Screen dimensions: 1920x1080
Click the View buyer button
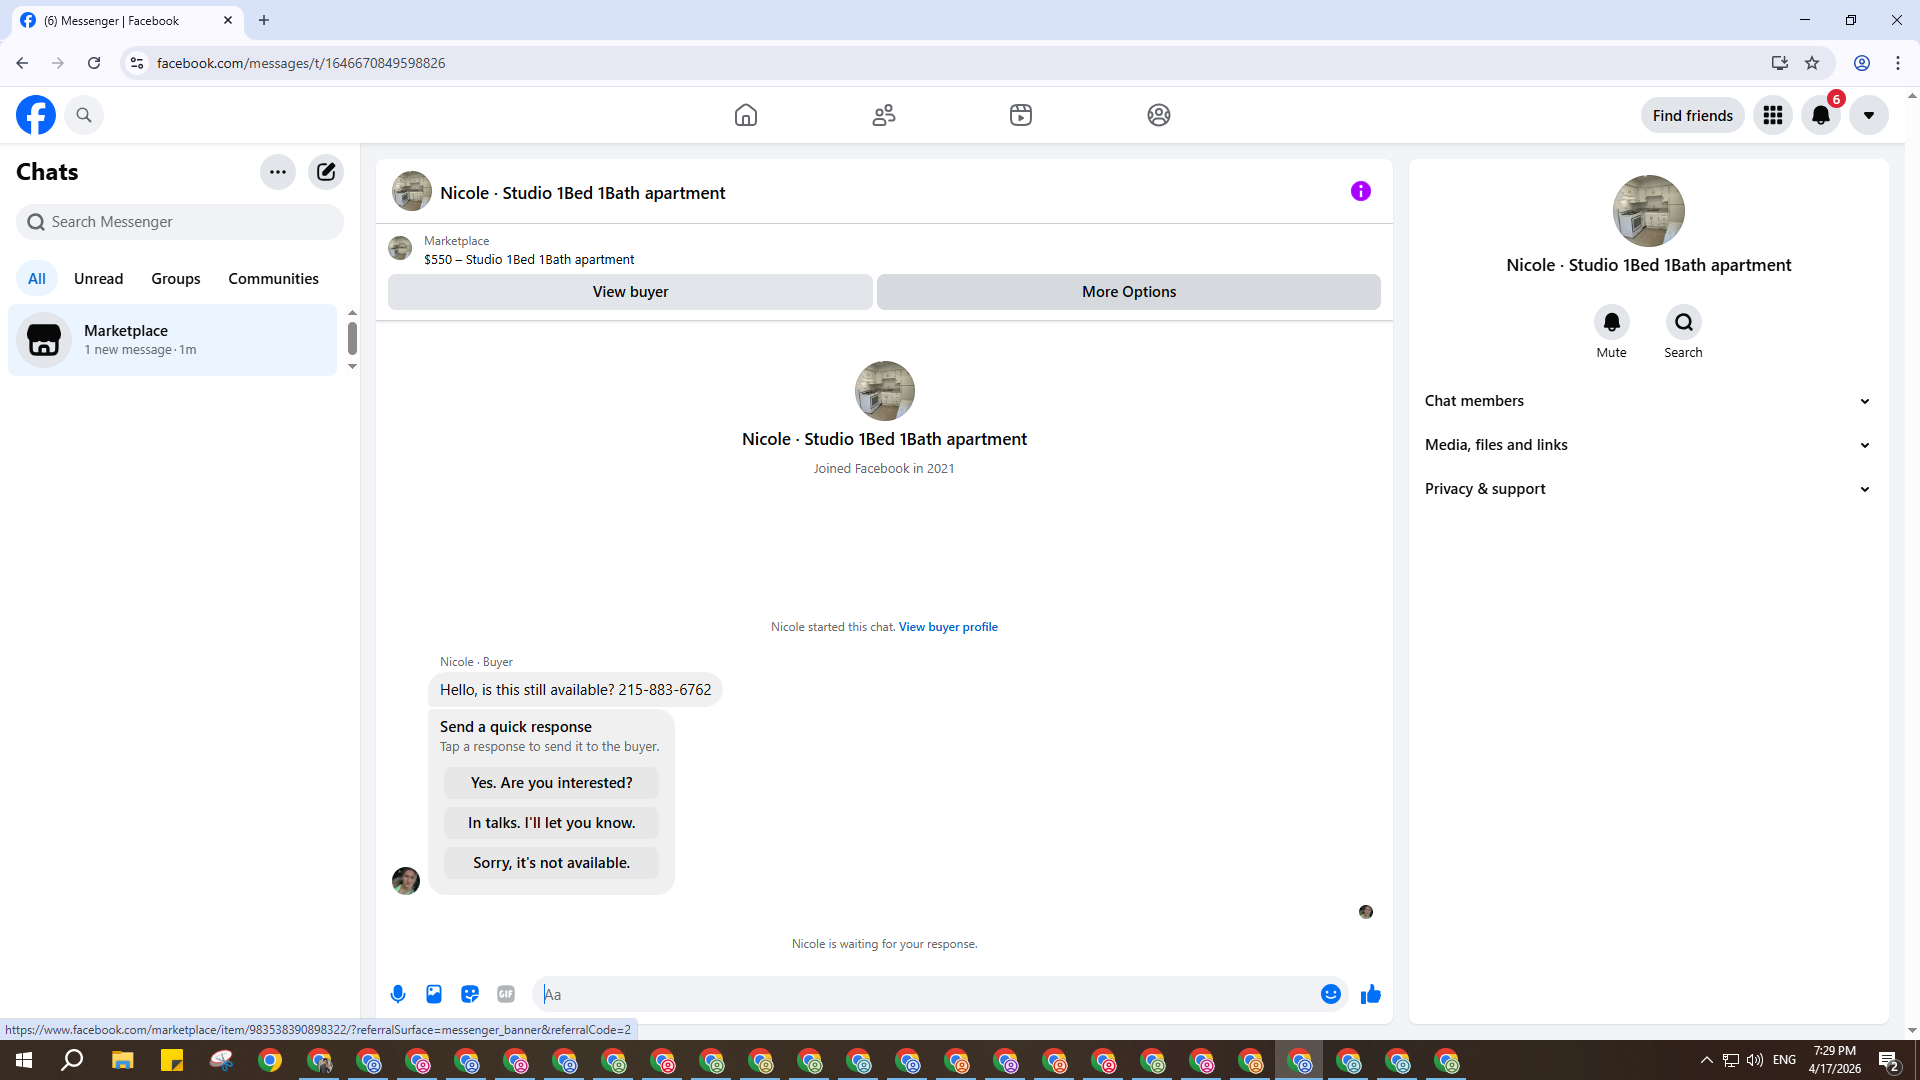(630, 292)
